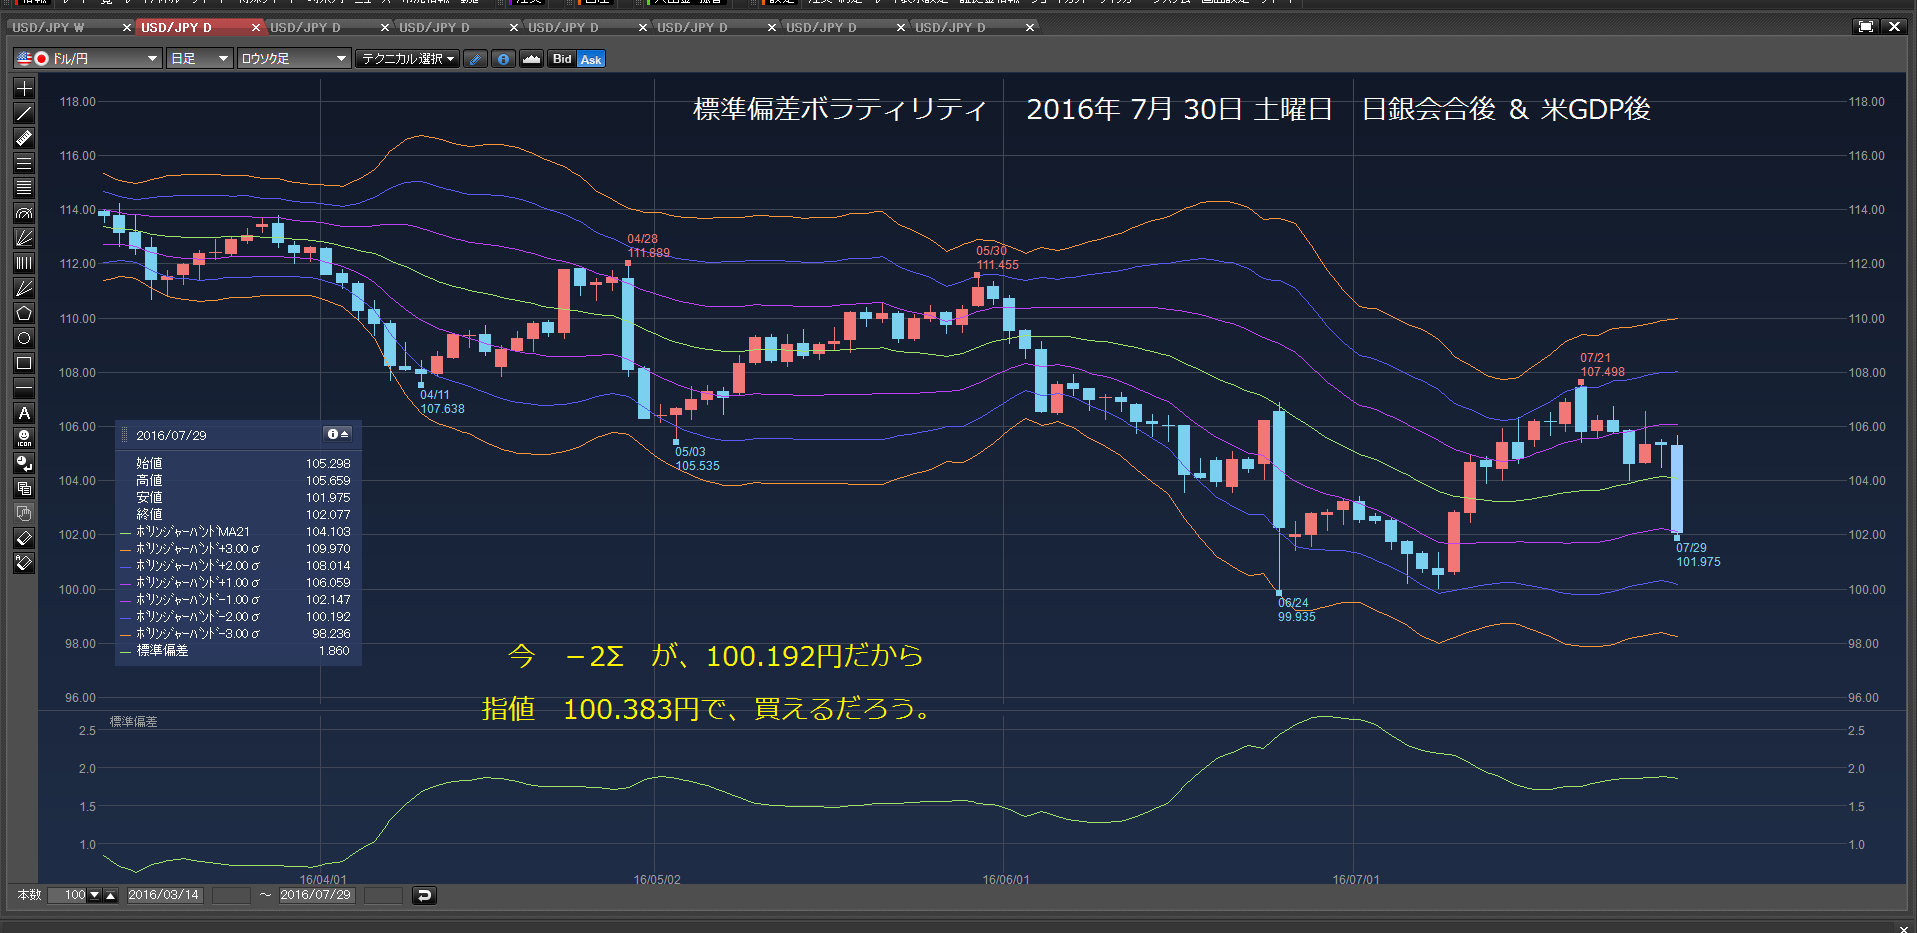Open the ロウソク足 chart type dropdown
Image resolution: width=1917 pixels, height=933 pixels.
[294, 59]
